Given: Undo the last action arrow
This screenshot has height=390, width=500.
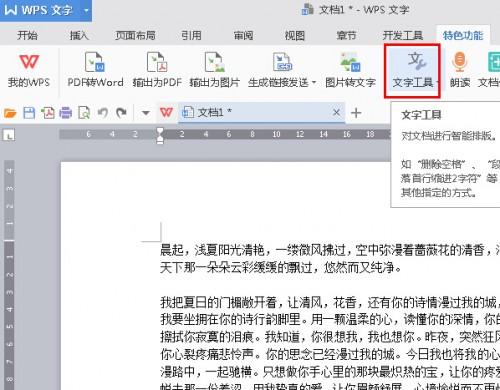Looking at the screenshot, I should point(103,113).
